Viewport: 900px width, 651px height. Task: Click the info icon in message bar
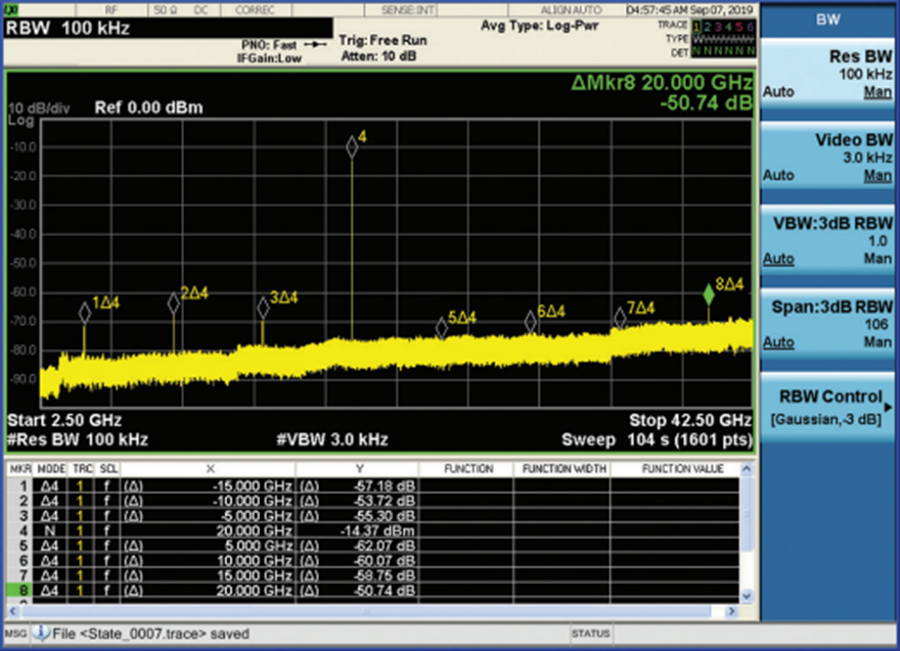(x=43, y=634)
